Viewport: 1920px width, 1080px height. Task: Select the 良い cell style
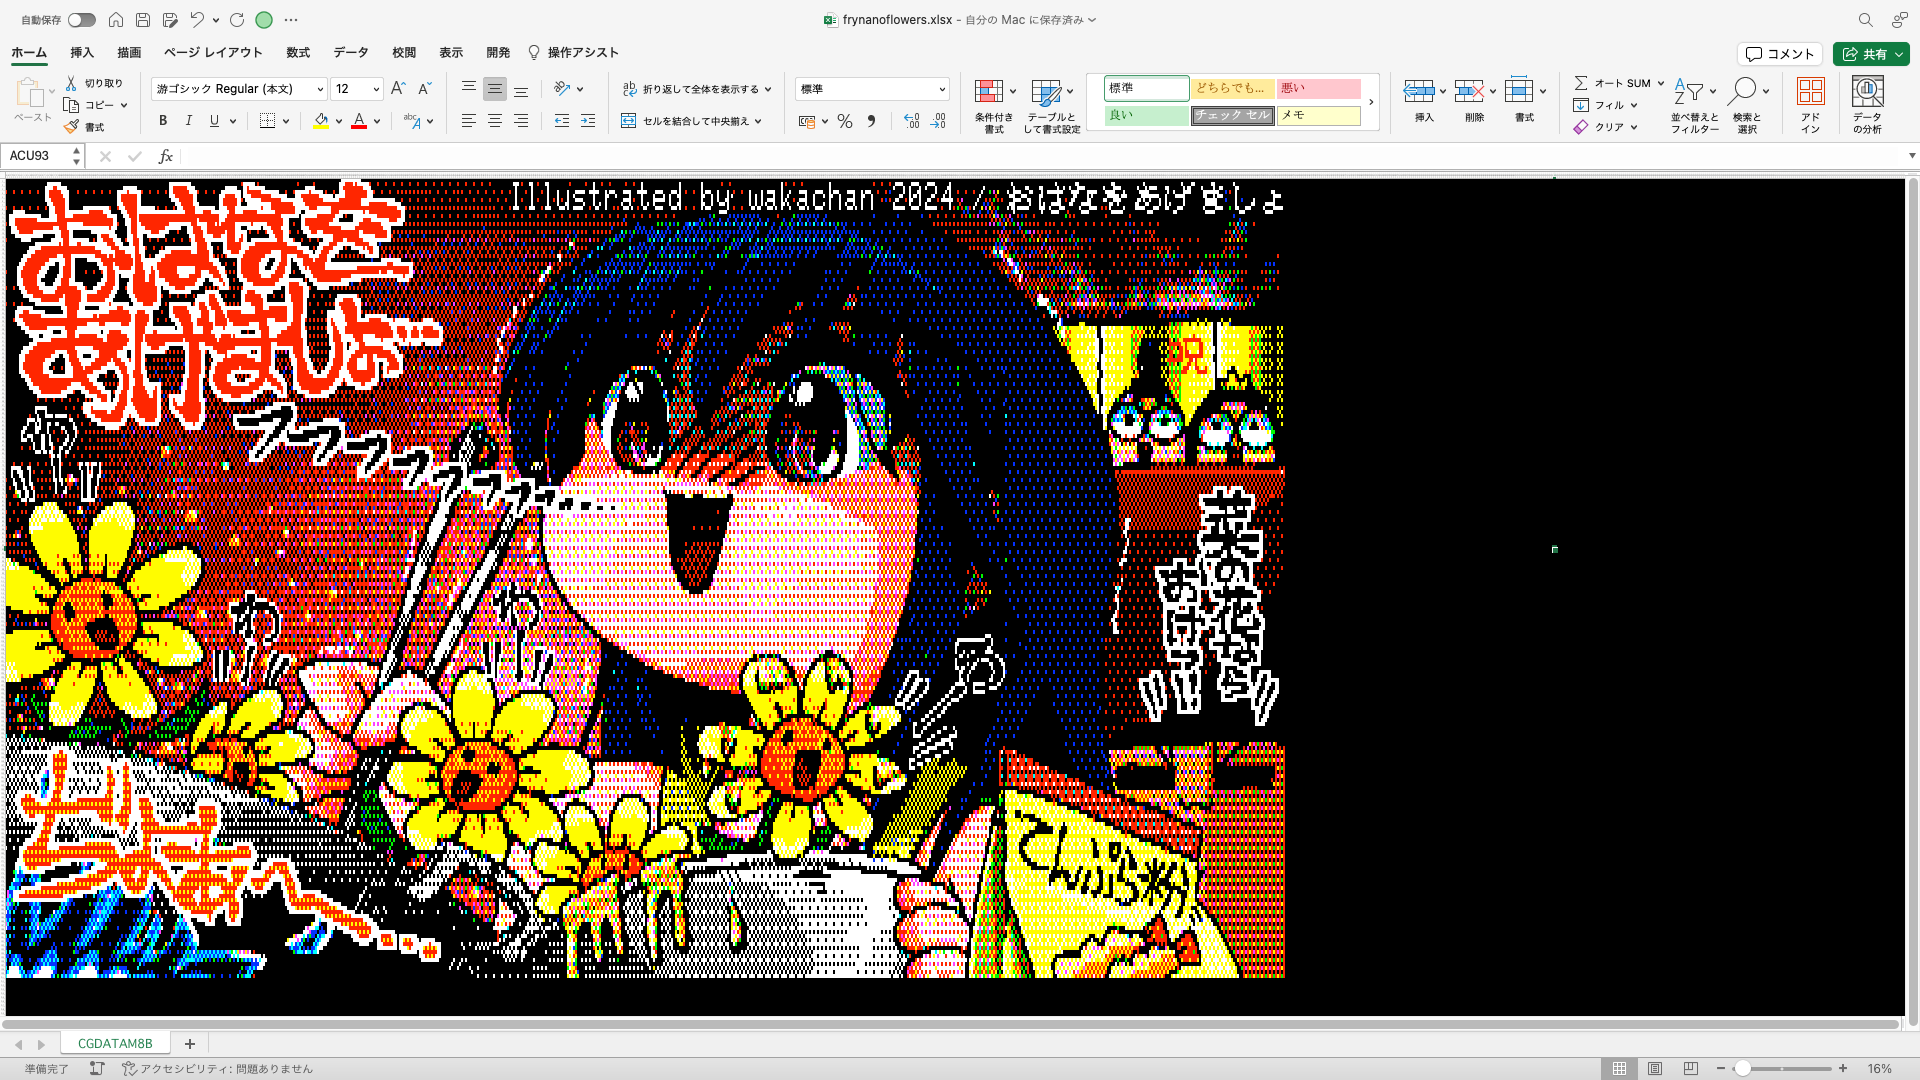pos(1146,115)
